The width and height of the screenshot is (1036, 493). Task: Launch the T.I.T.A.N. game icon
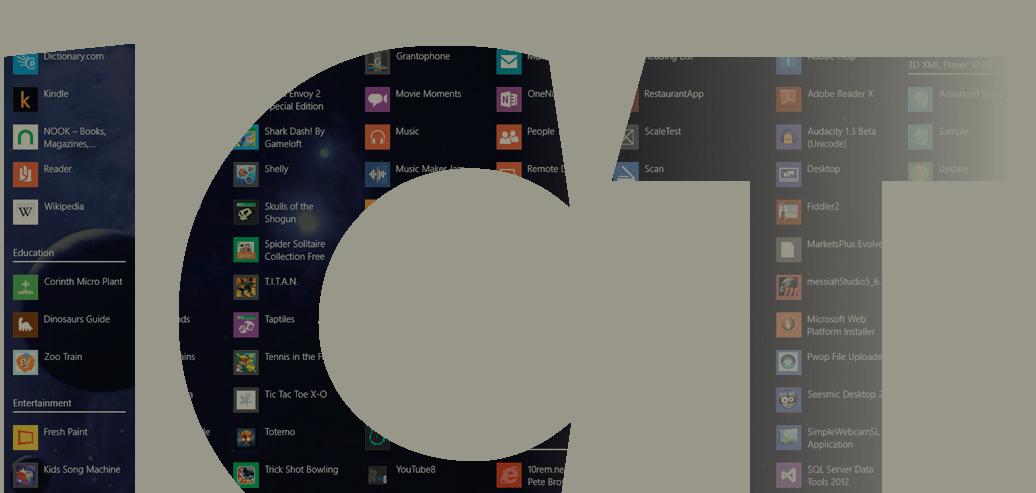(x=246, y=287)
